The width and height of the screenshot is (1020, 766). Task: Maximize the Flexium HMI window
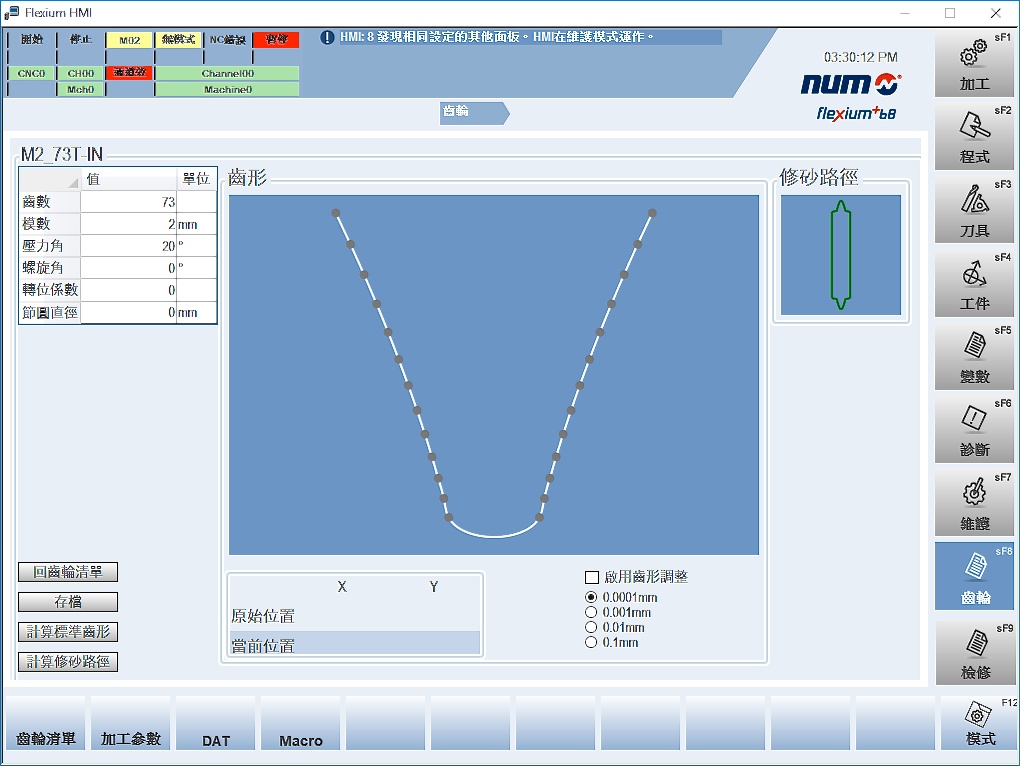pos(950,13)
